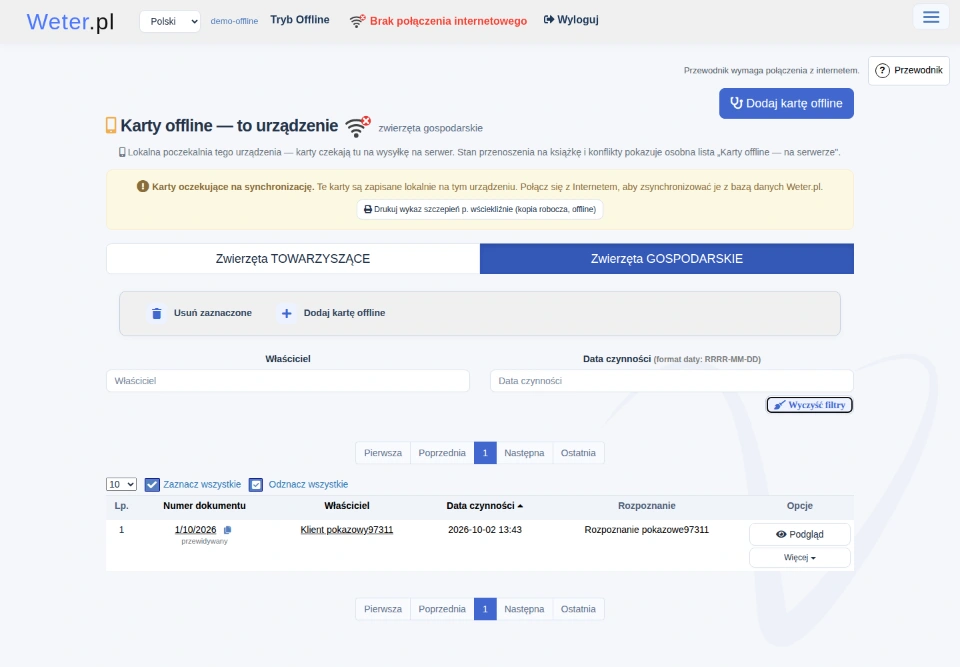The height and width of the screenshot is (667, 960).
Task: Open document number 1/10/2026
Action: [x=195, y=530]
